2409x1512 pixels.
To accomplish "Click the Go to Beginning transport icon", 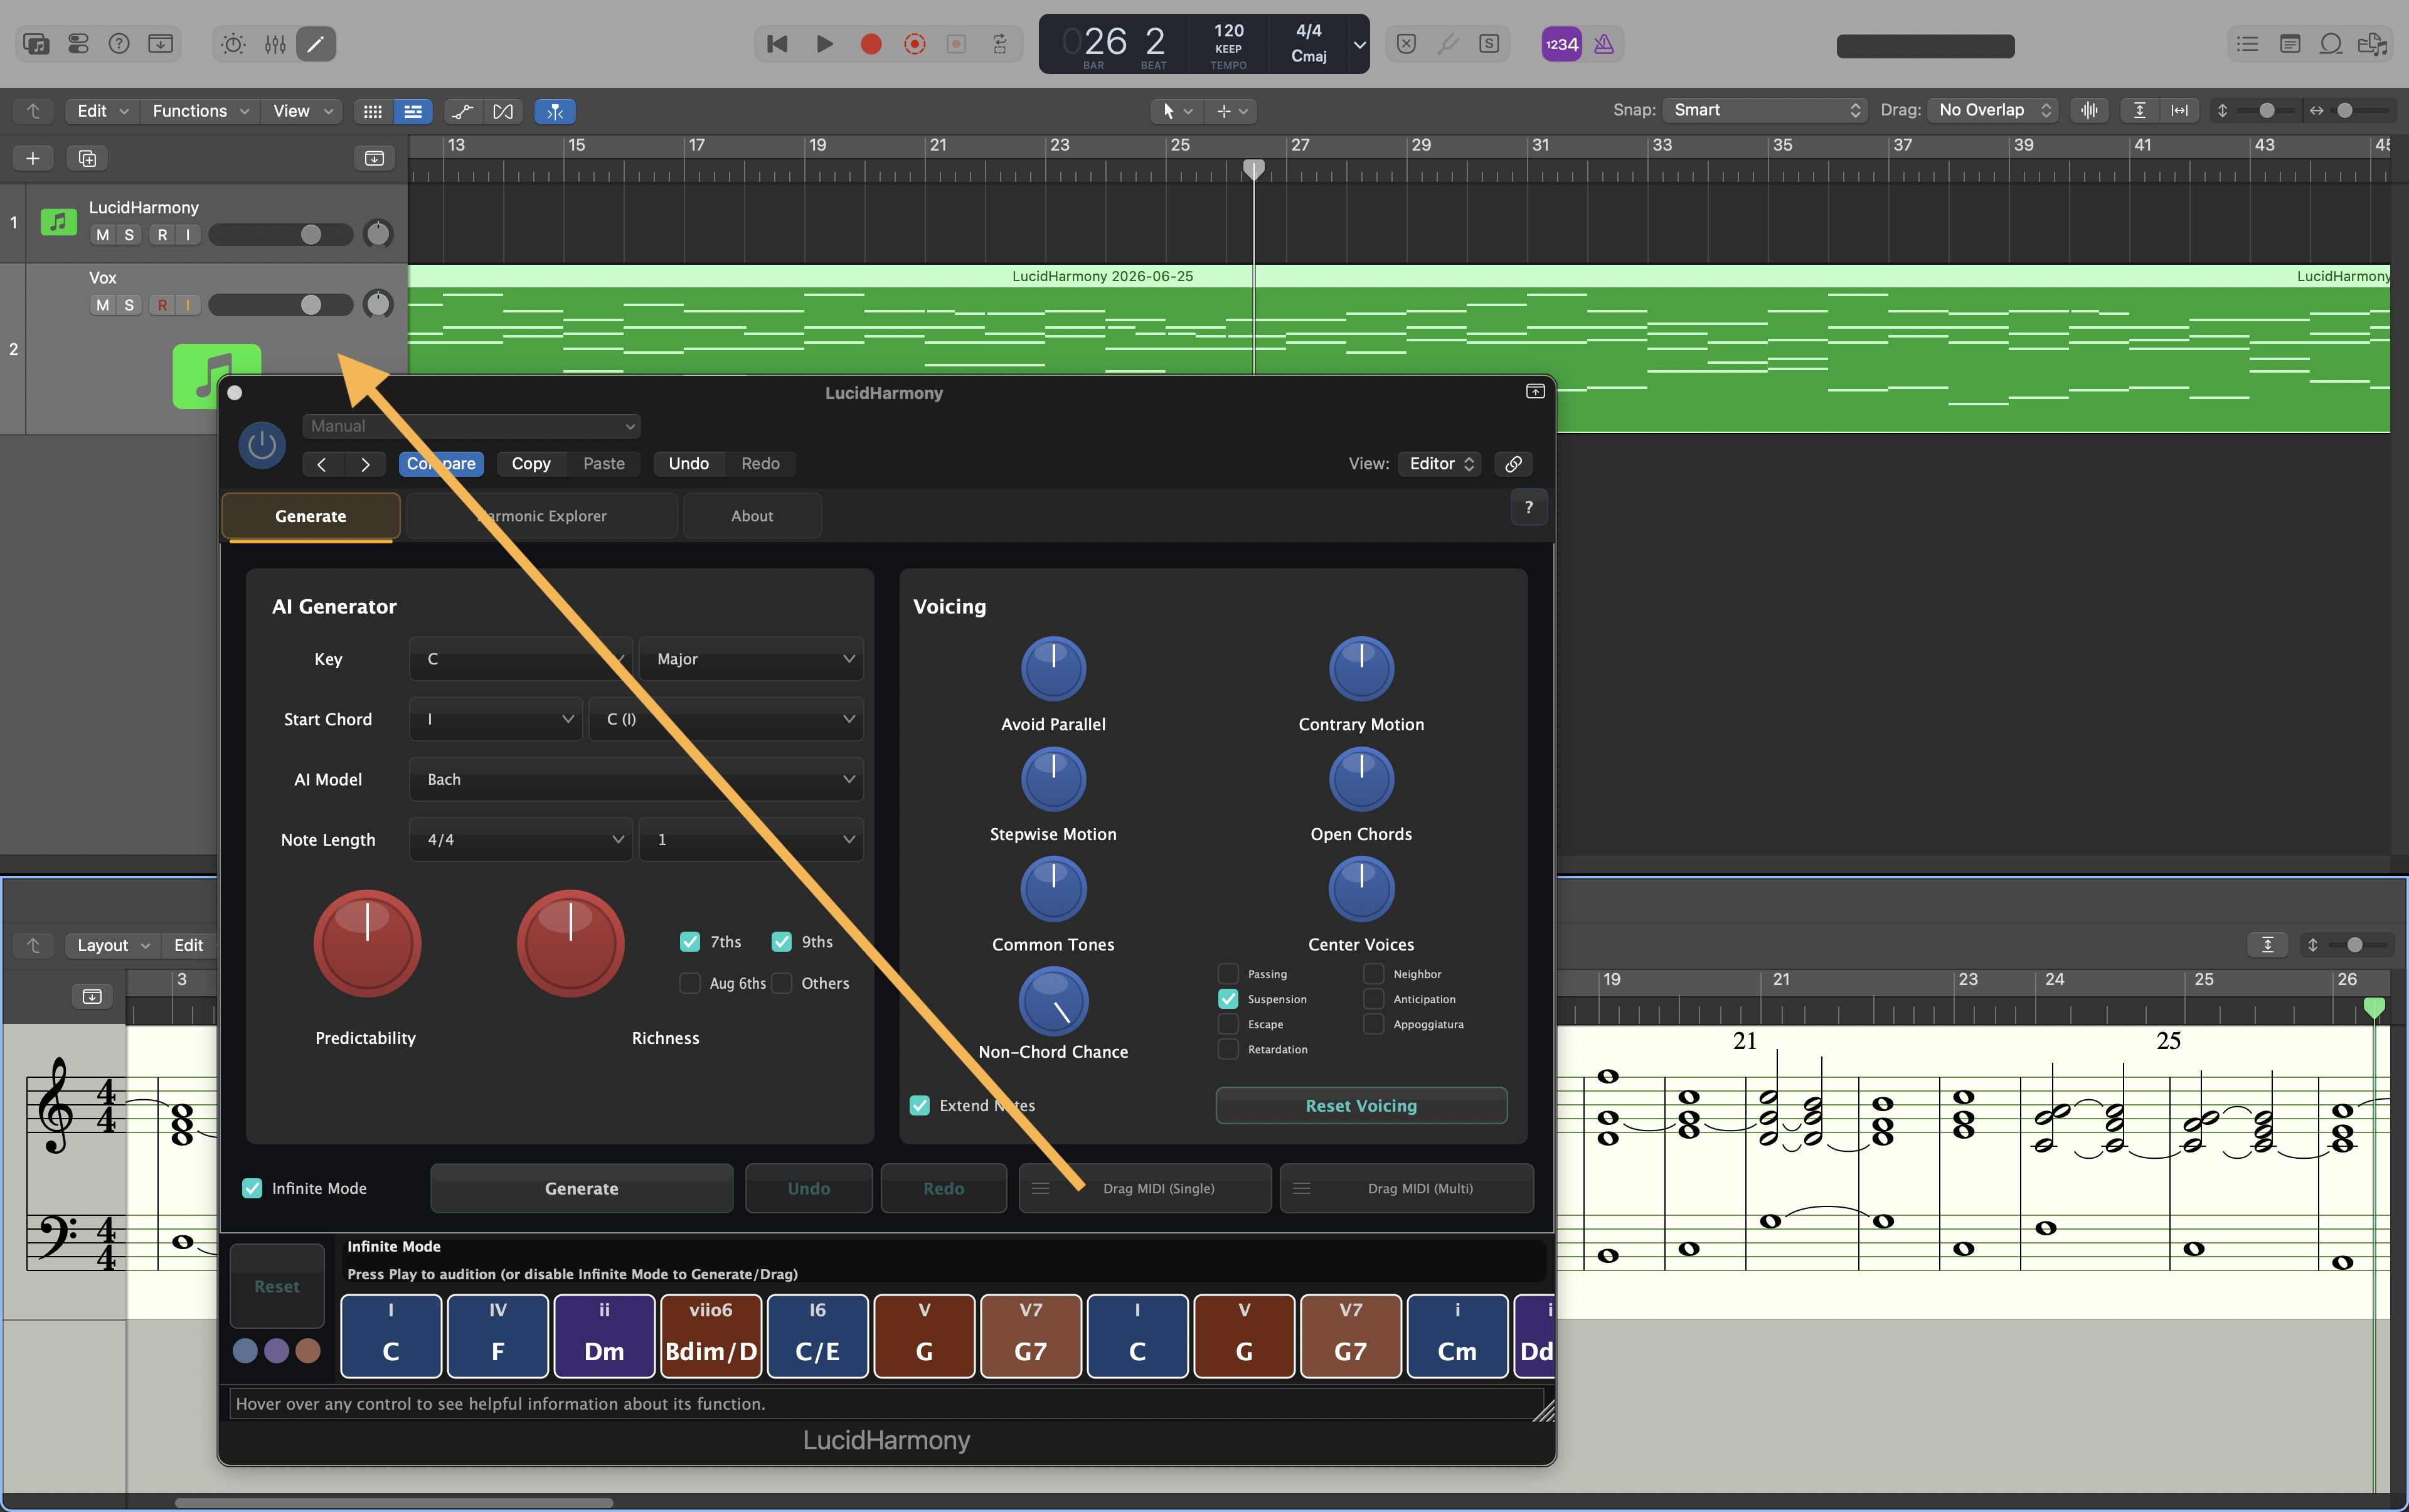I will [777, 44].
